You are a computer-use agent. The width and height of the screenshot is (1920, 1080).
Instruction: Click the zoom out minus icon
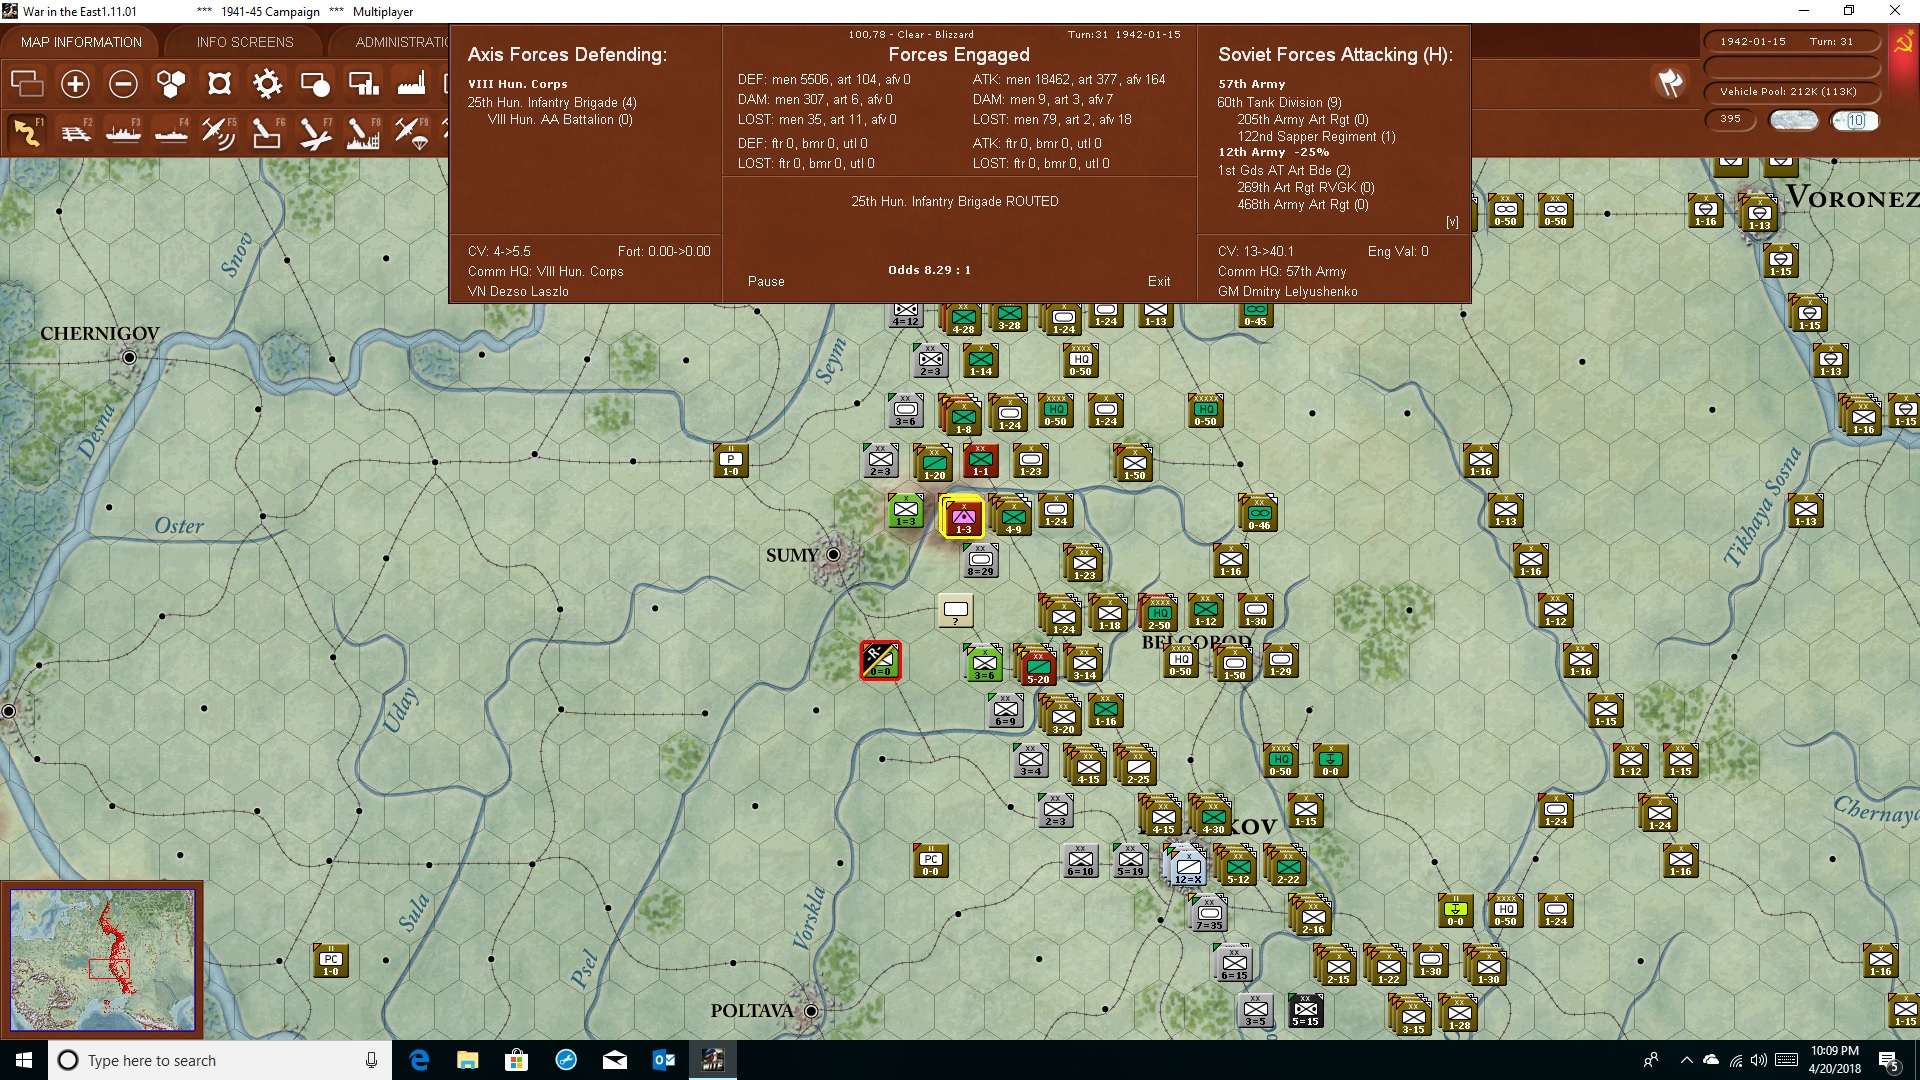click(x=123, y=84)
